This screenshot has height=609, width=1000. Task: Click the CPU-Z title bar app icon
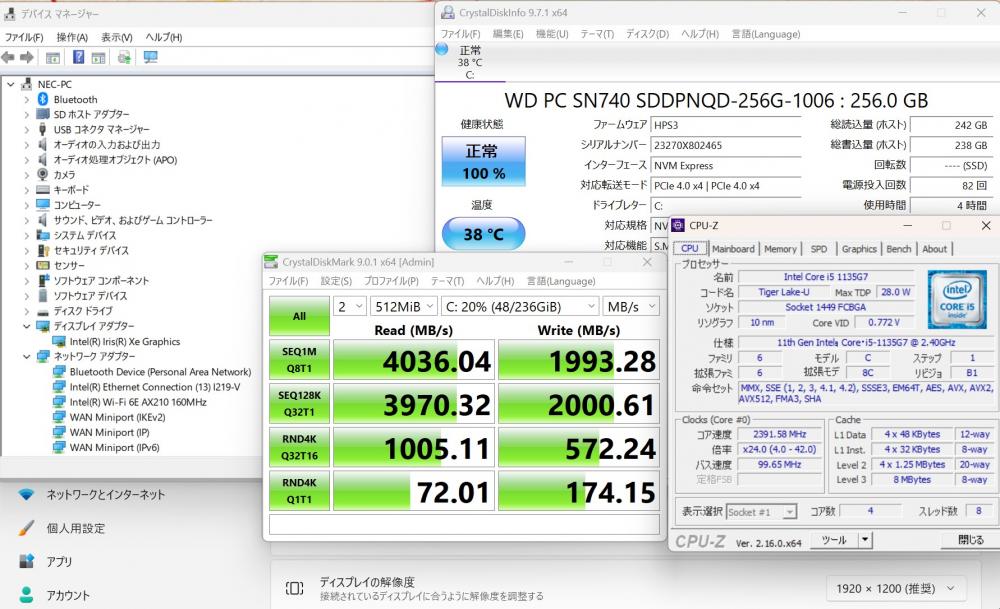coord(678,225)
